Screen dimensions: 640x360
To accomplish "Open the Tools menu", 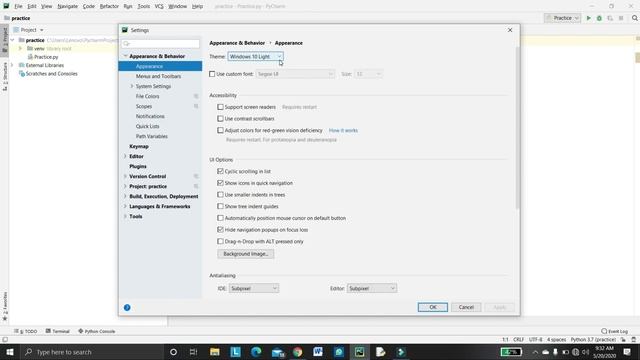I will [143, 6].
